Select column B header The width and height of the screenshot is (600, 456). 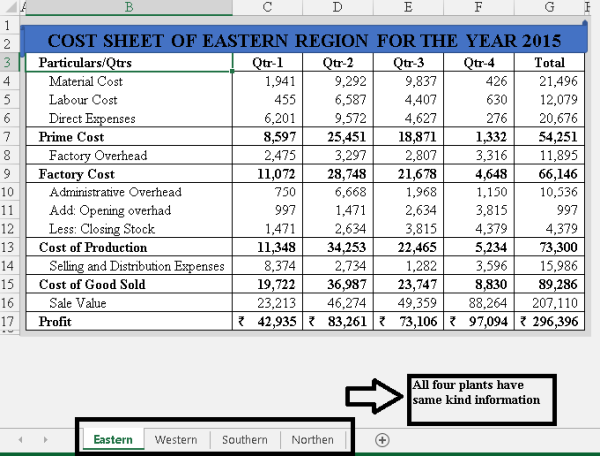tap(128, 8)
